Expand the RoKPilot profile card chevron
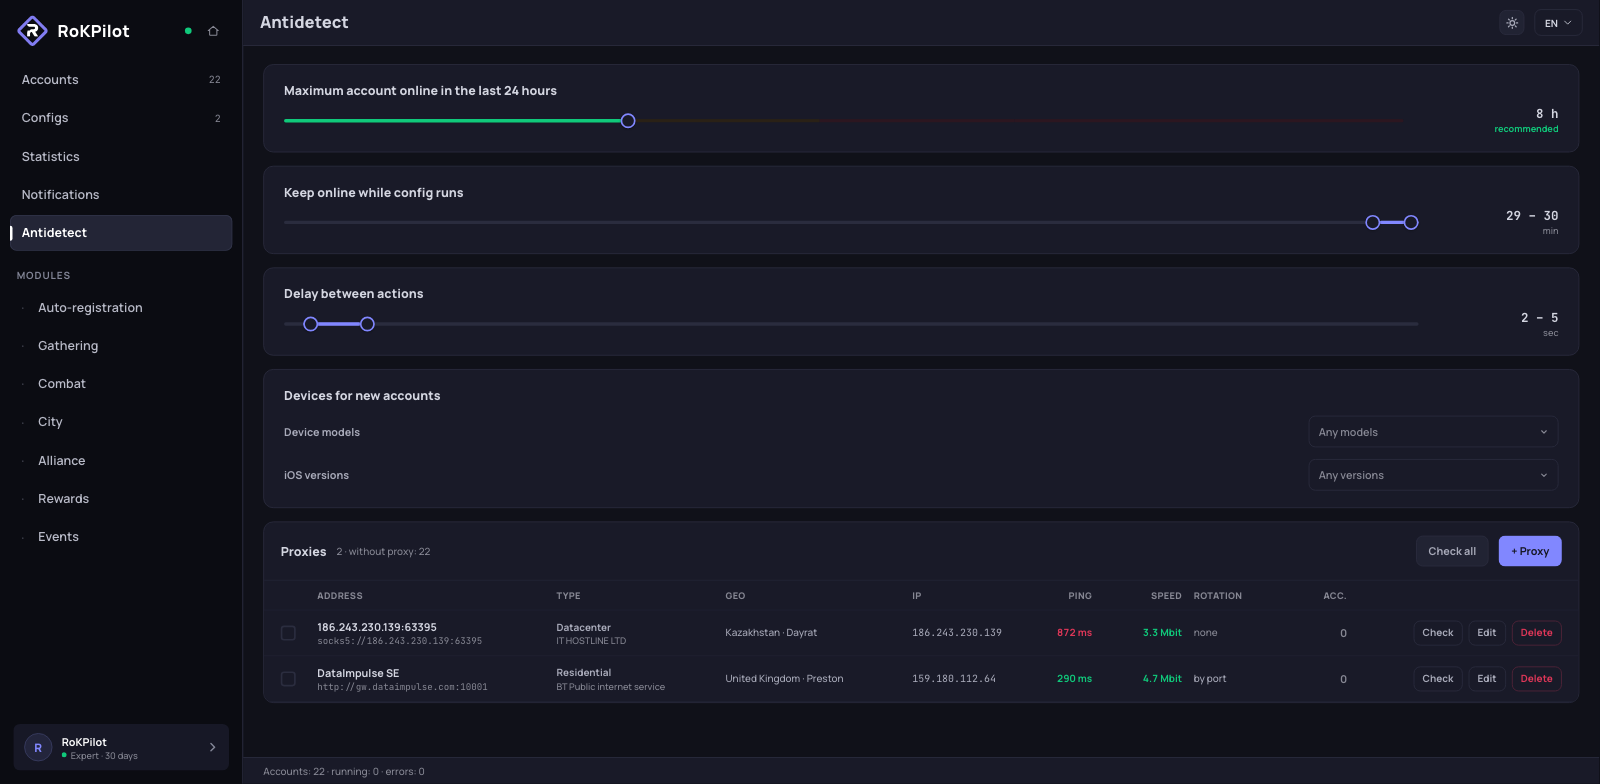The width and height of the screenshot is (1600, 784). point(212,747)
